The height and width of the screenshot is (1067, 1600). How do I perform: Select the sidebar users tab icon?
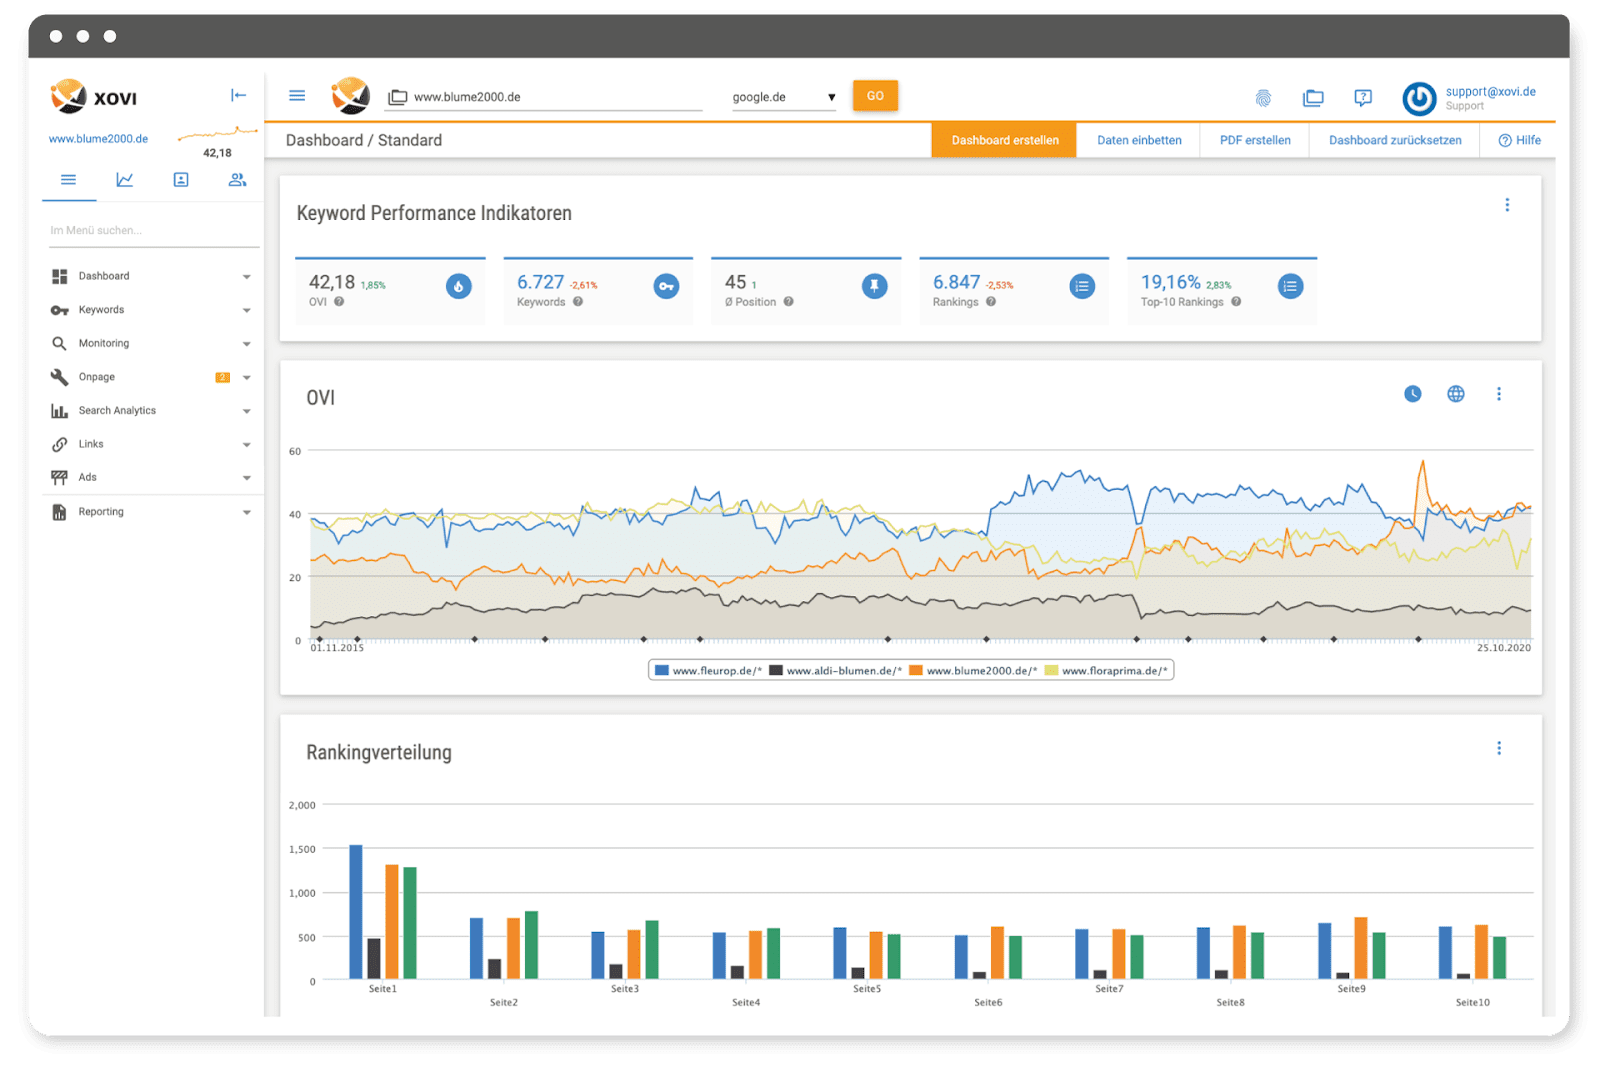[237, 180]
